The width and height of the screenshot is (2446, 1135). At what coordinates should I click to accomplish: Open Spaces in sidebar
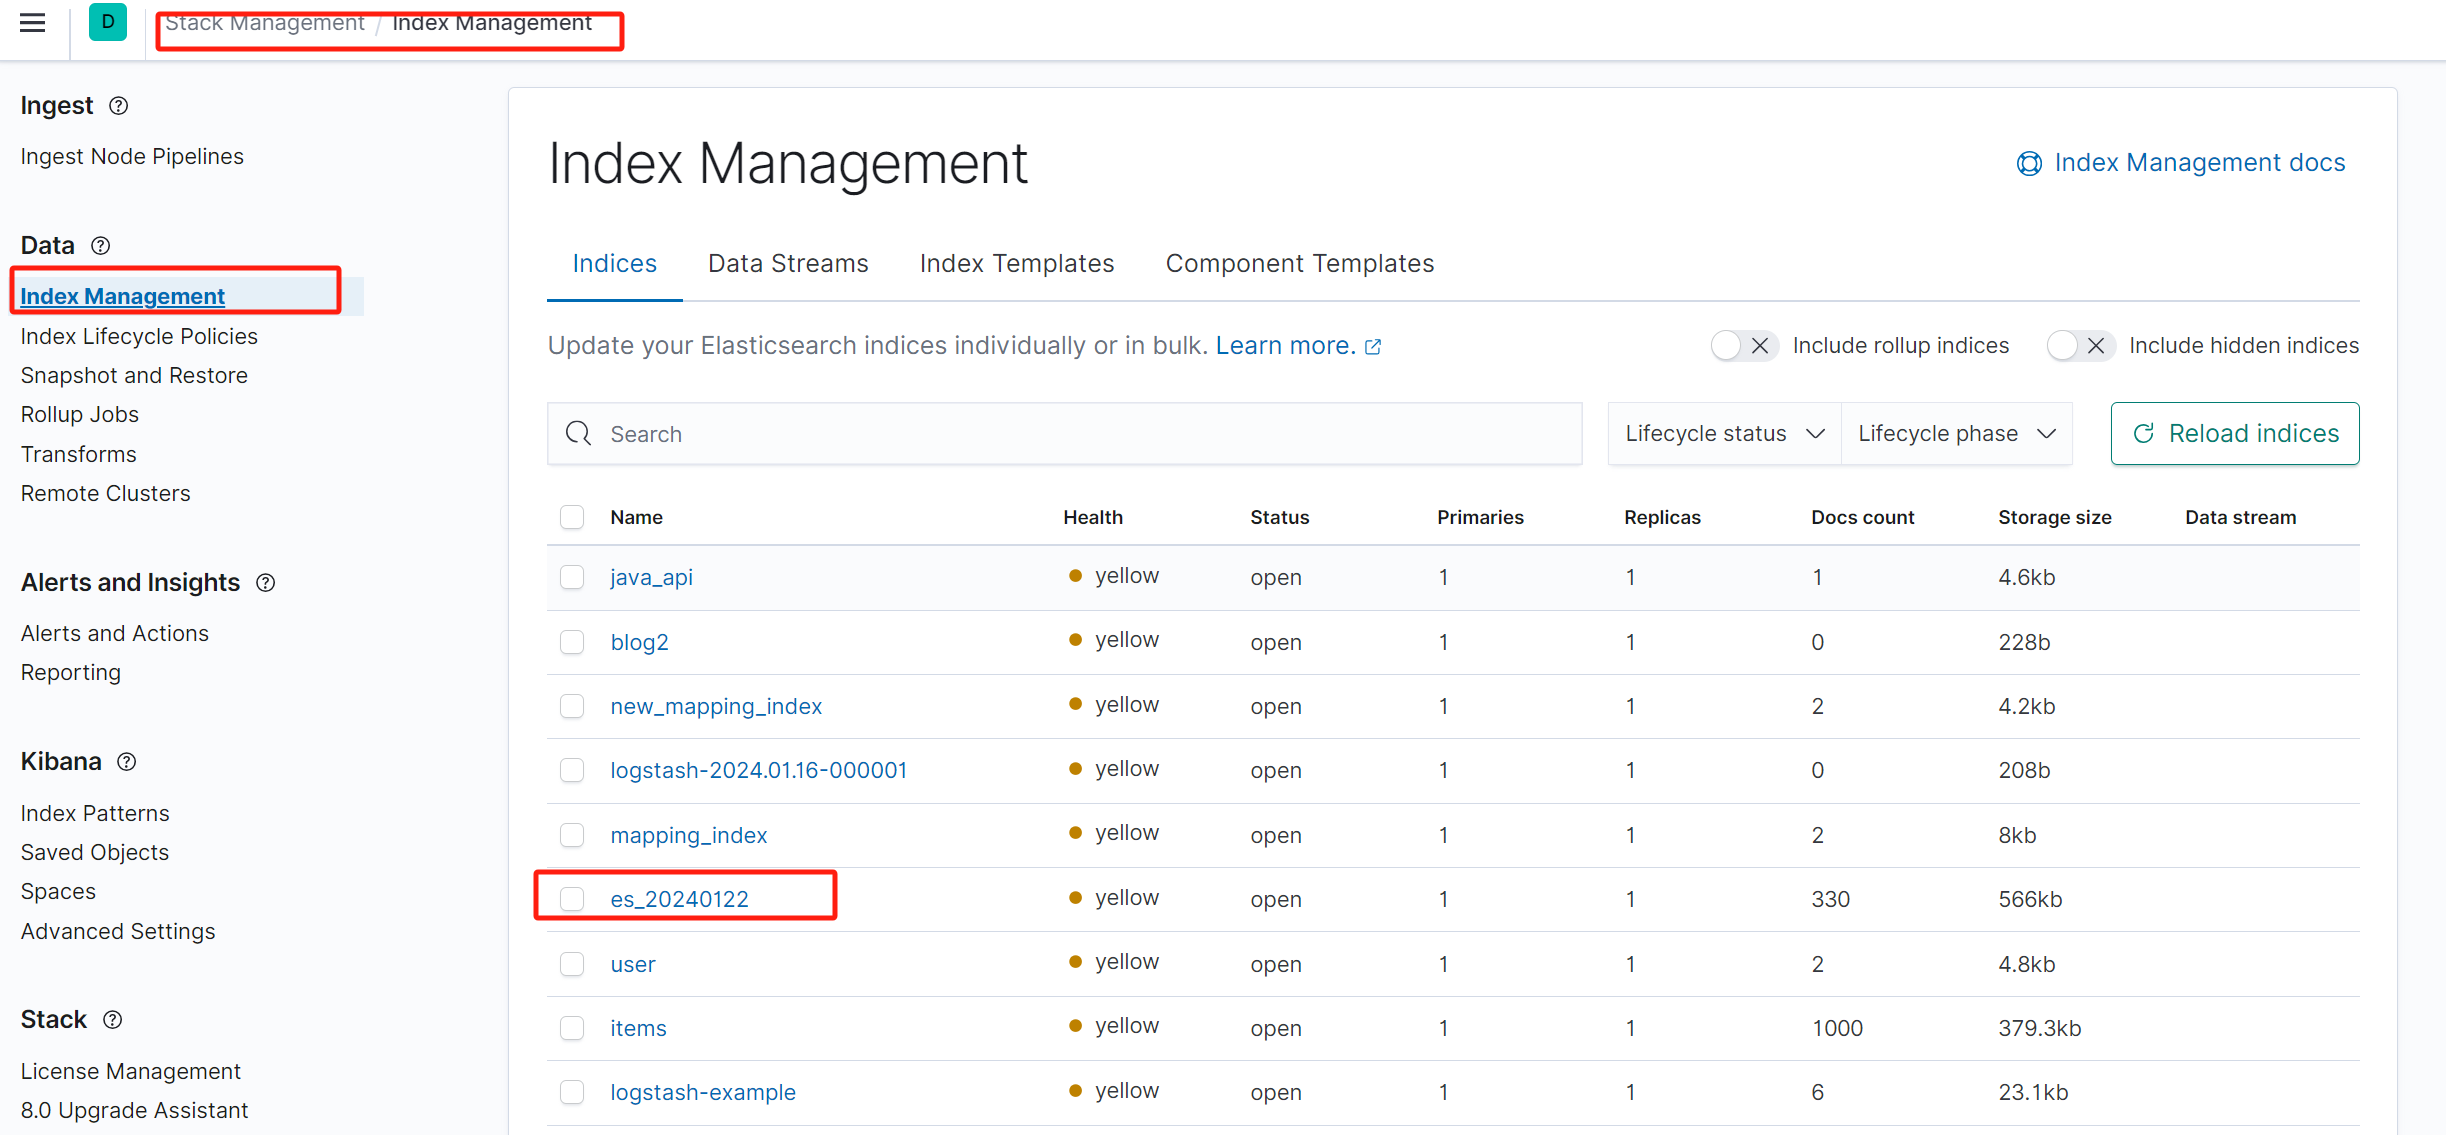59,891
